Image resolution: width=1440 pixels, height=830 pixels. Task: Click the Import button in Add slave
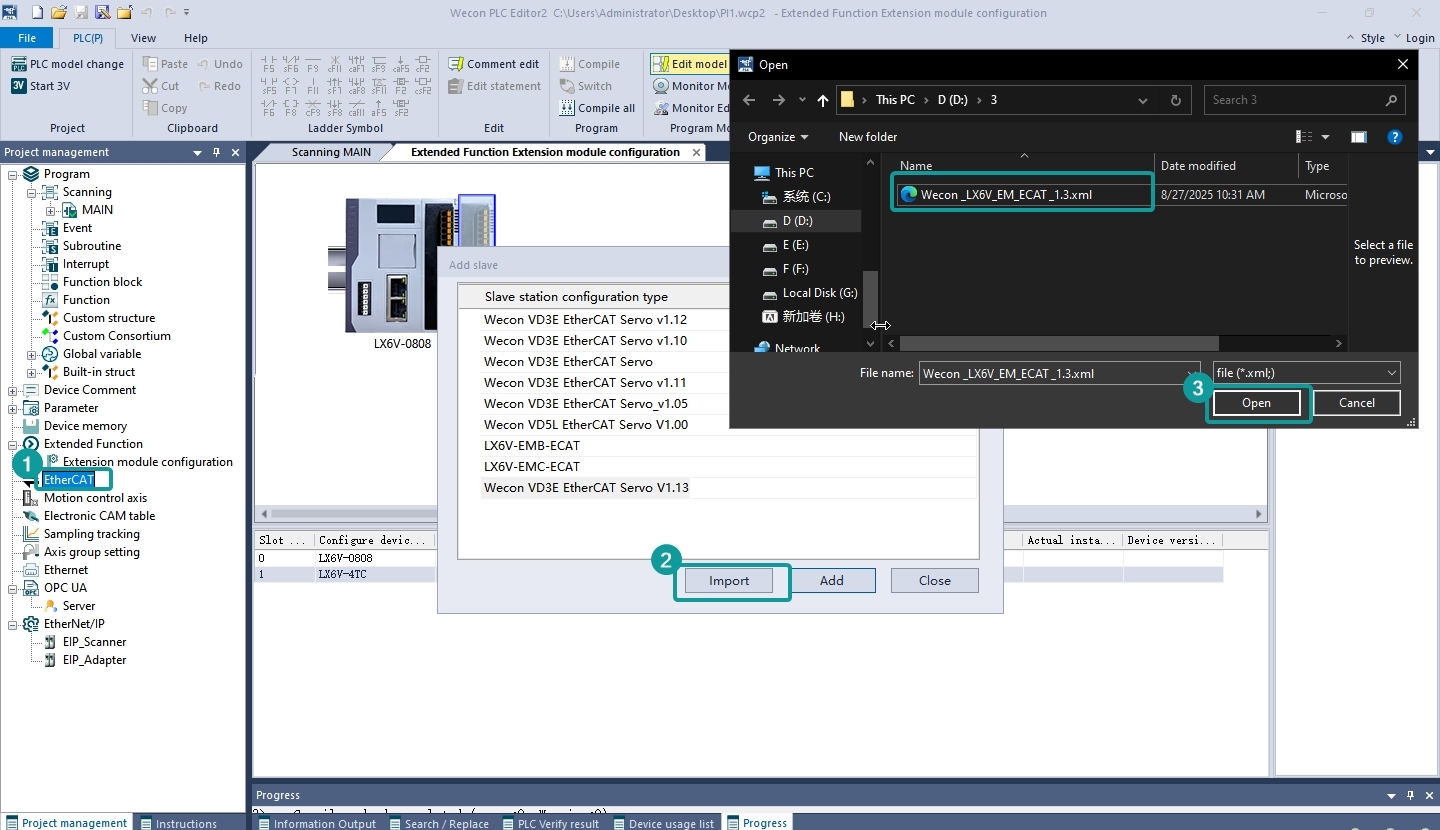(x=729, y=581)
